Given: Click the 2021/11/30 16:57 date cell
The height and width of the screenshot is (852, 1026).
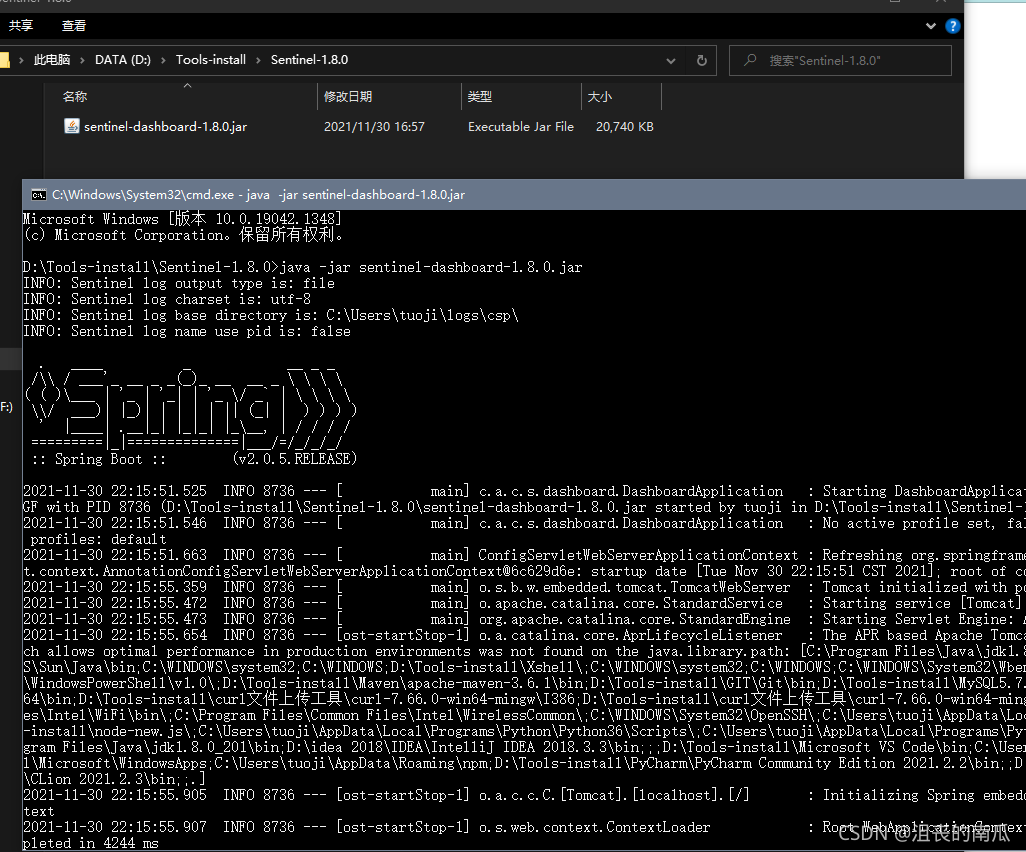Looking at the screenshot, I should (x=374, y=126).
